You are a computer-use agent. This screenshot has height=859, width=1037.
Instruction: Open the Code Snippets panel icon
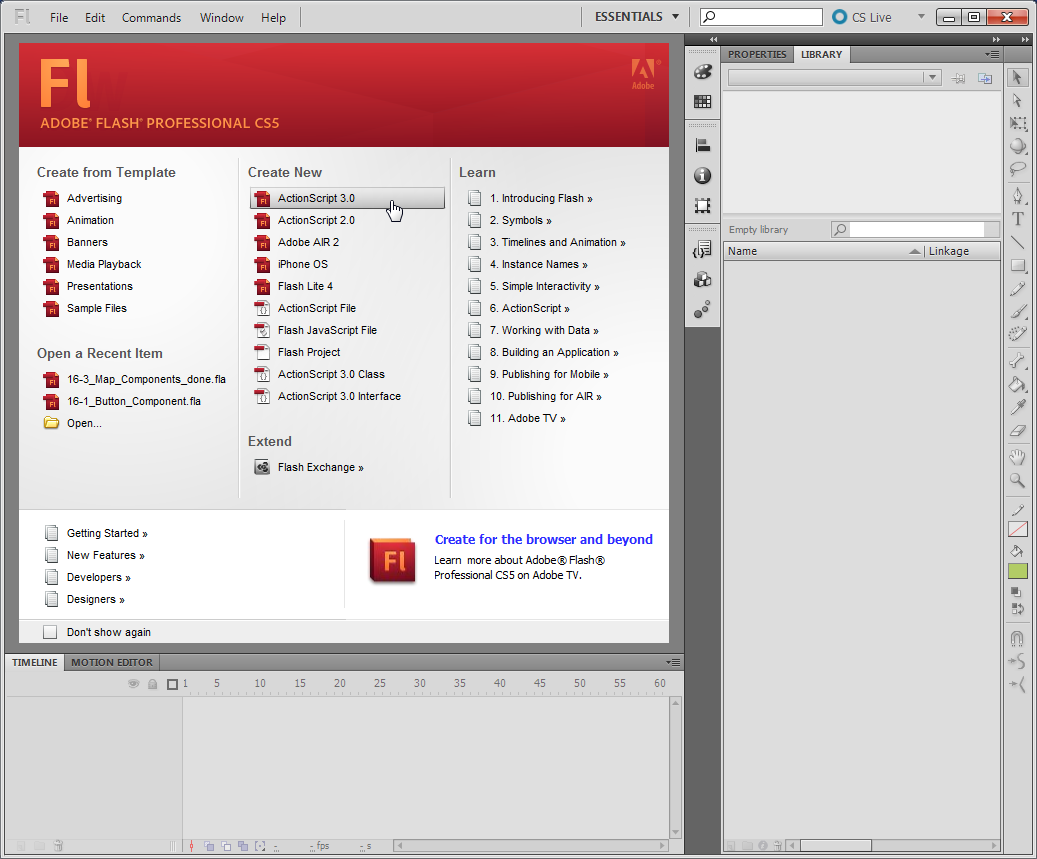[x=702, y=249]
